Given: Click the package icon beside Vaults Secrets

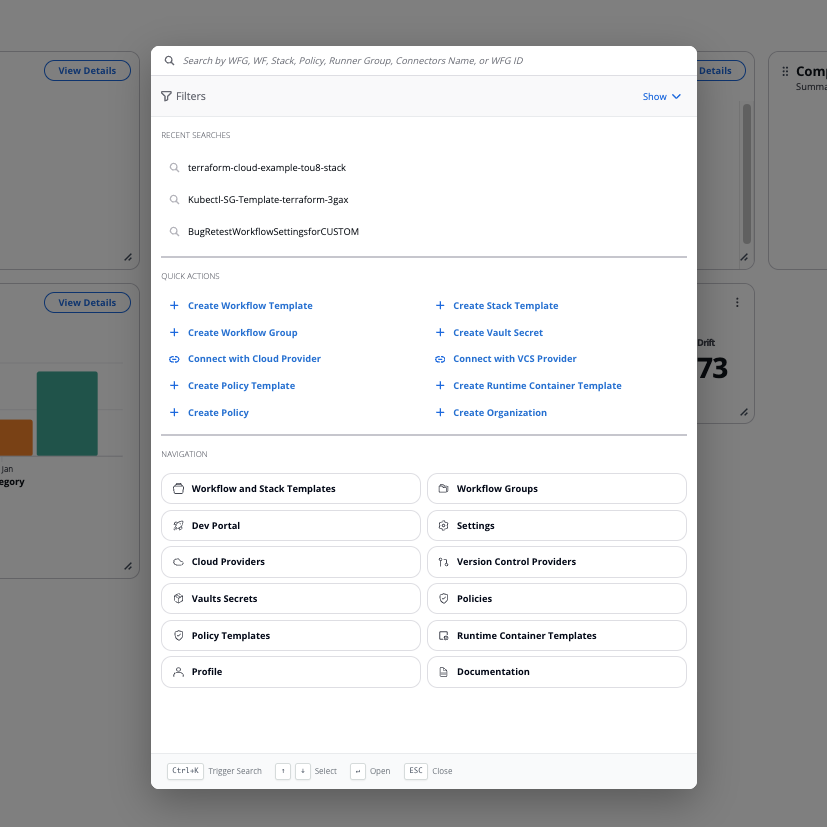Looking at the screenshot, I should 180,598.
